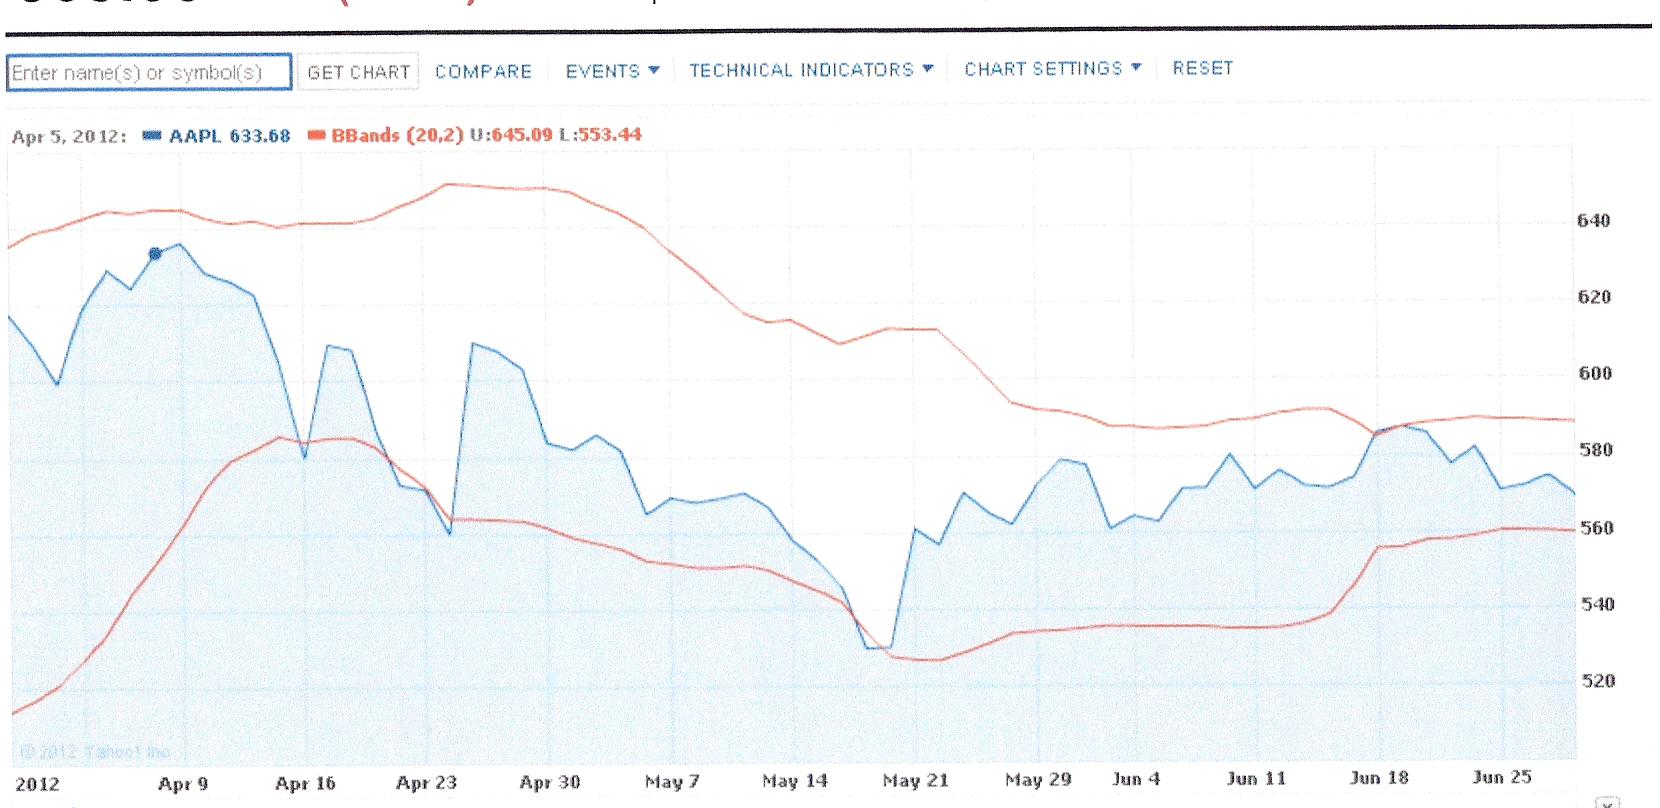Click the Jun 4 date axis label
This screenshot has height=808, width=1660.
pyautogui.click(x=1136, y=779)
